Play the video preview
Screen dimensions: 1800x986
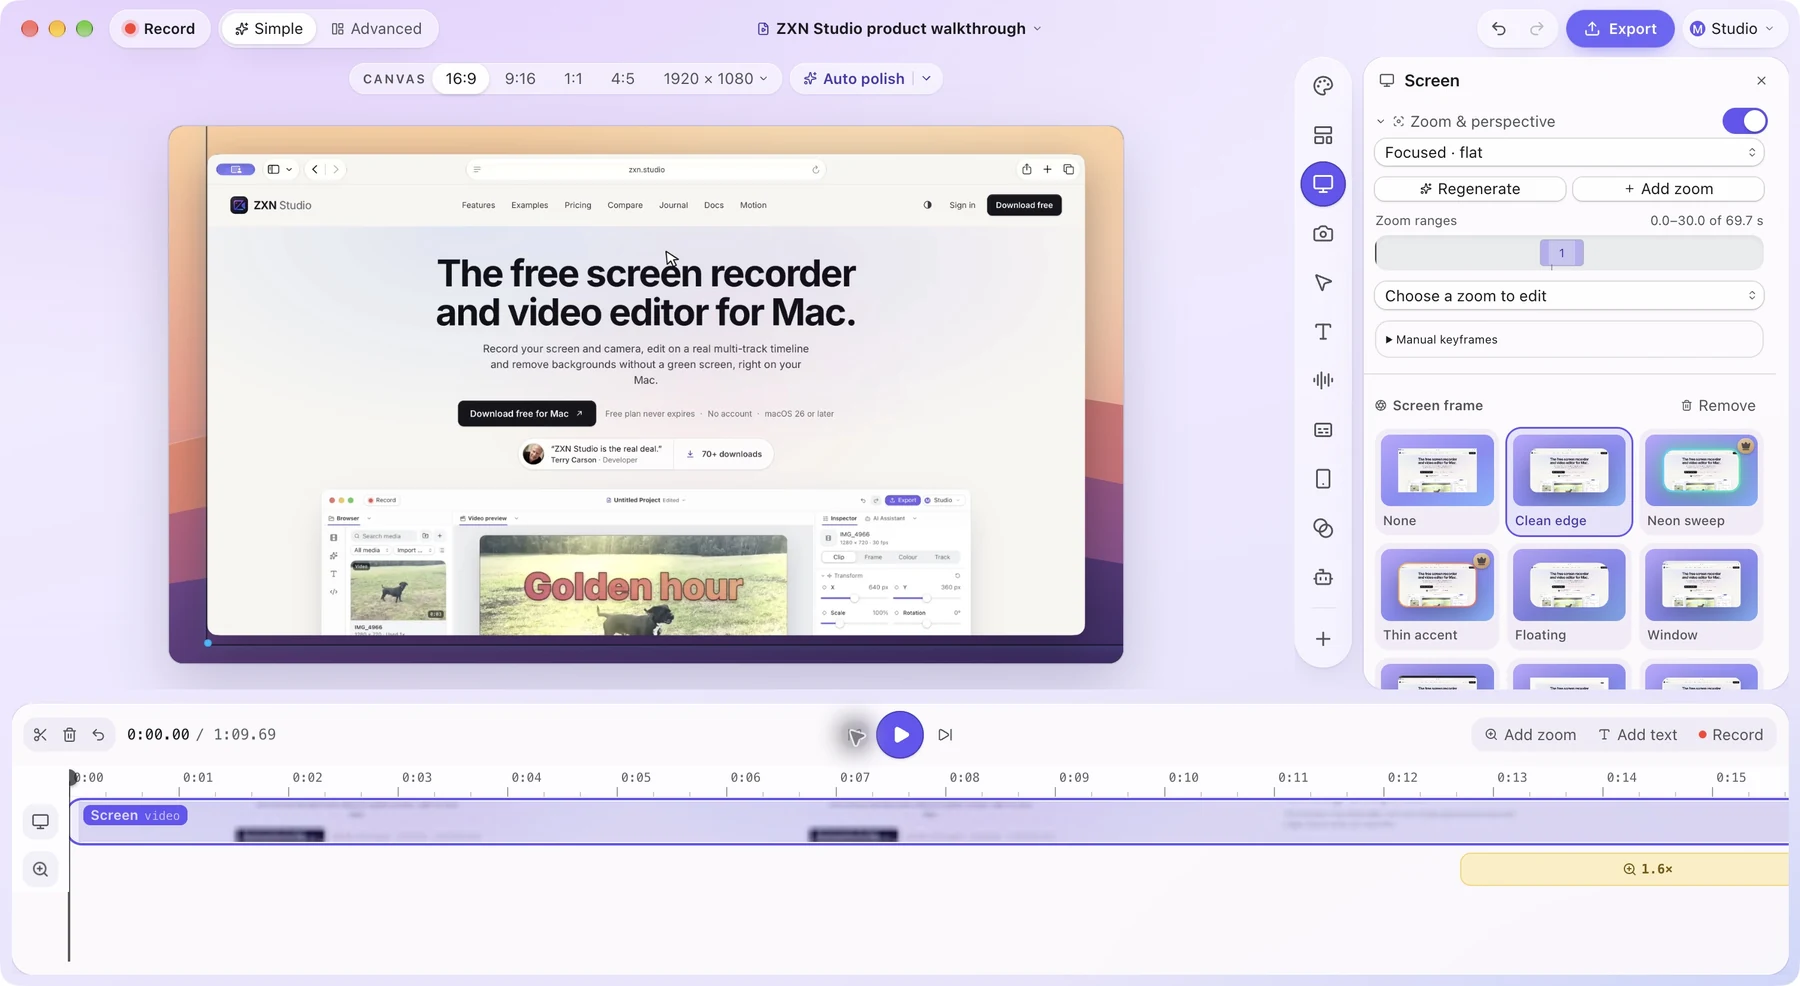900,735
